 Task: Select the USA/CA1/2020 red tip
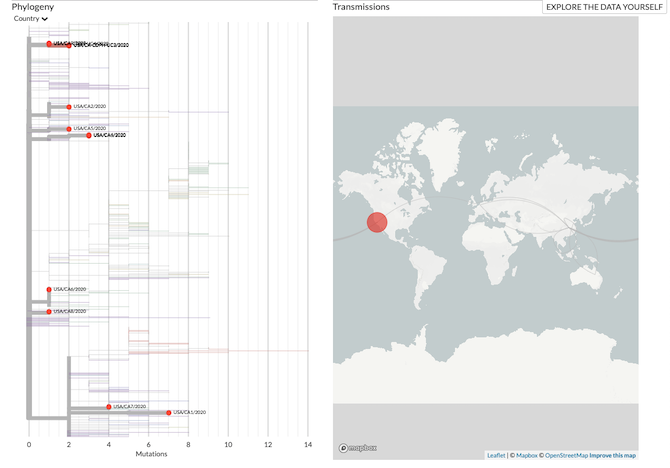pyautogui.click(x=168, y=413)
